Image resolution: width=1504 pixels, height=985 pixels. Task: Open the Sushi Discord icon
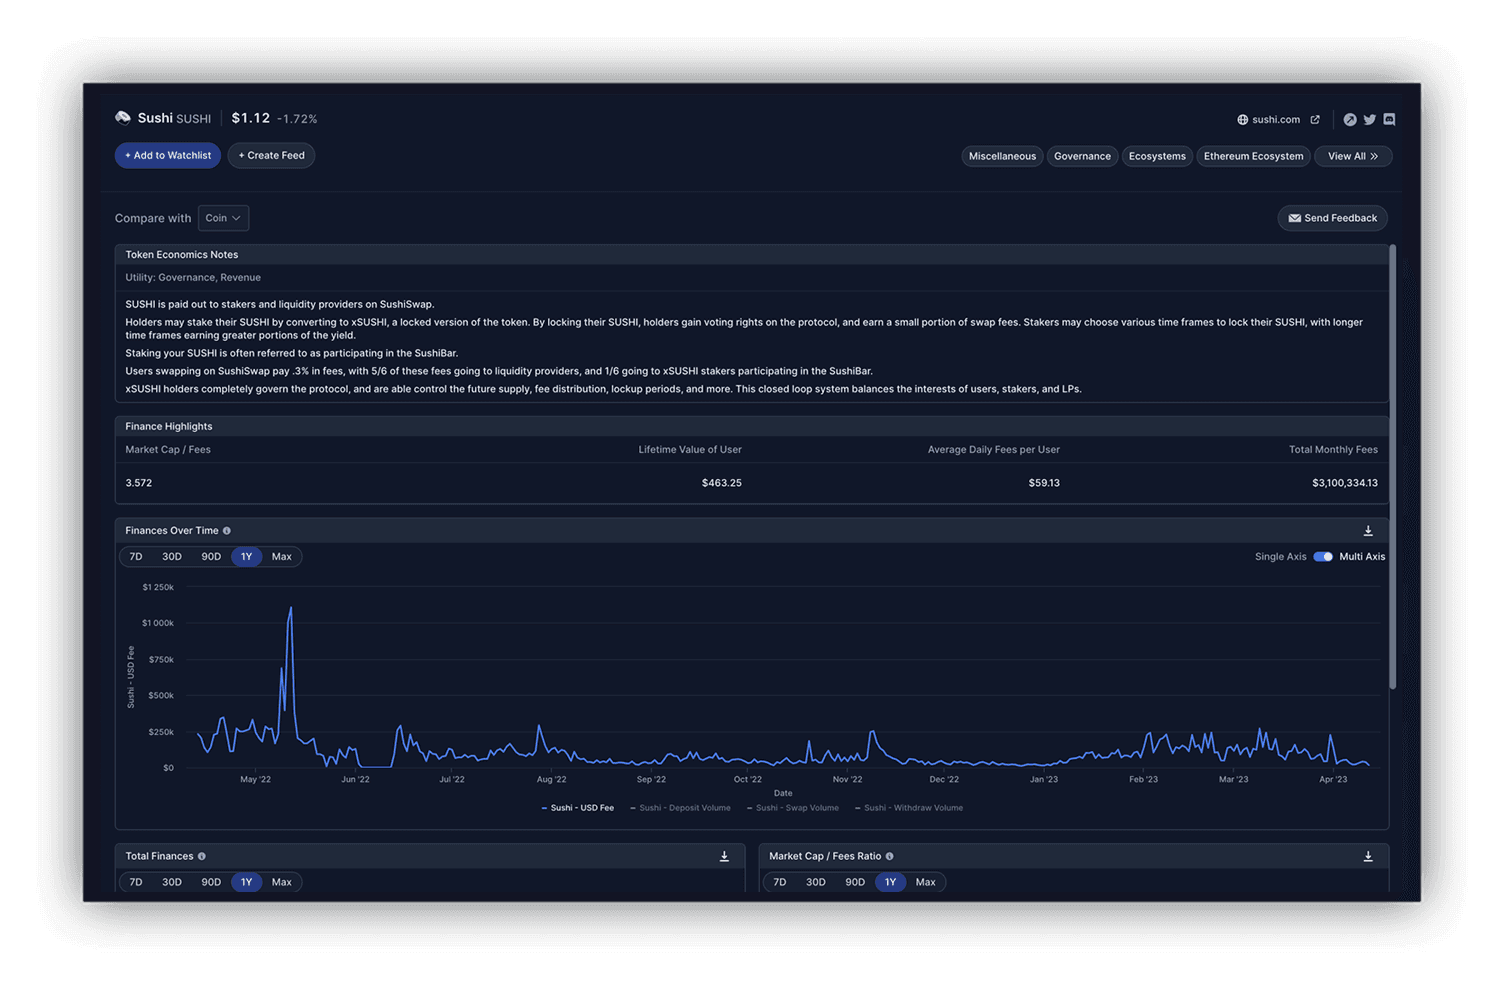1389,120
